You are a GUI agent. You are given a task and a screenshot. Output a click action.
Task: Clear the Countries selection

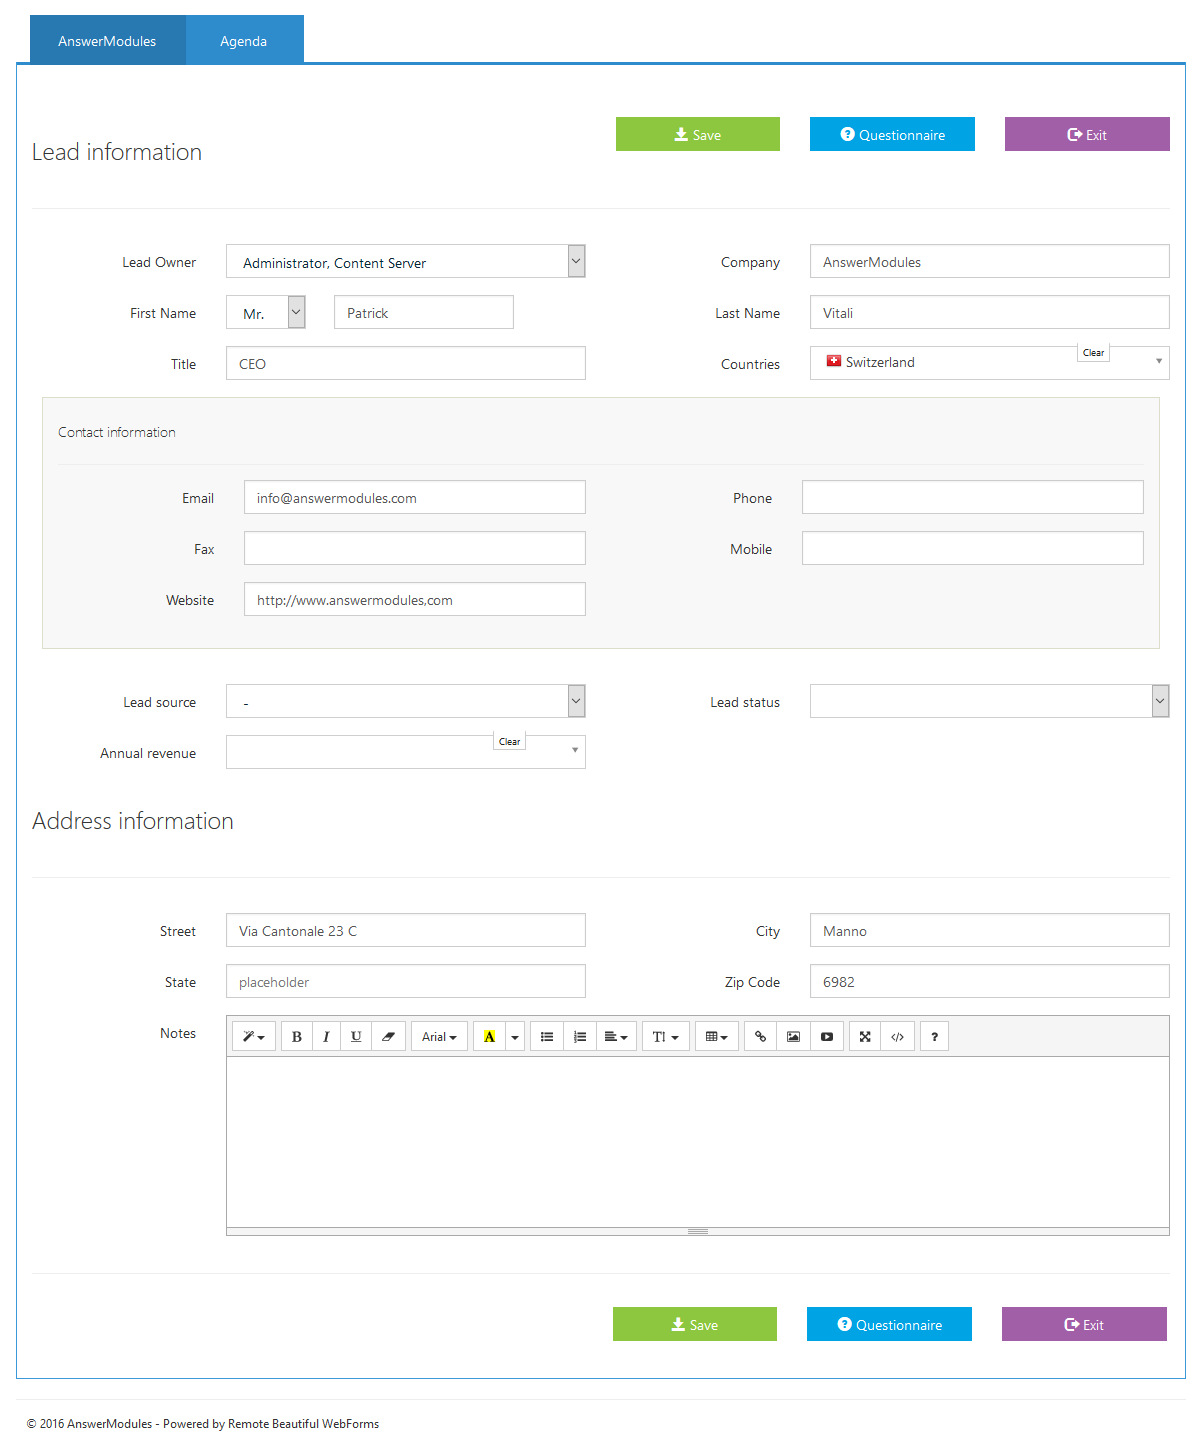pyautogui.click(x=1094, y=353)
